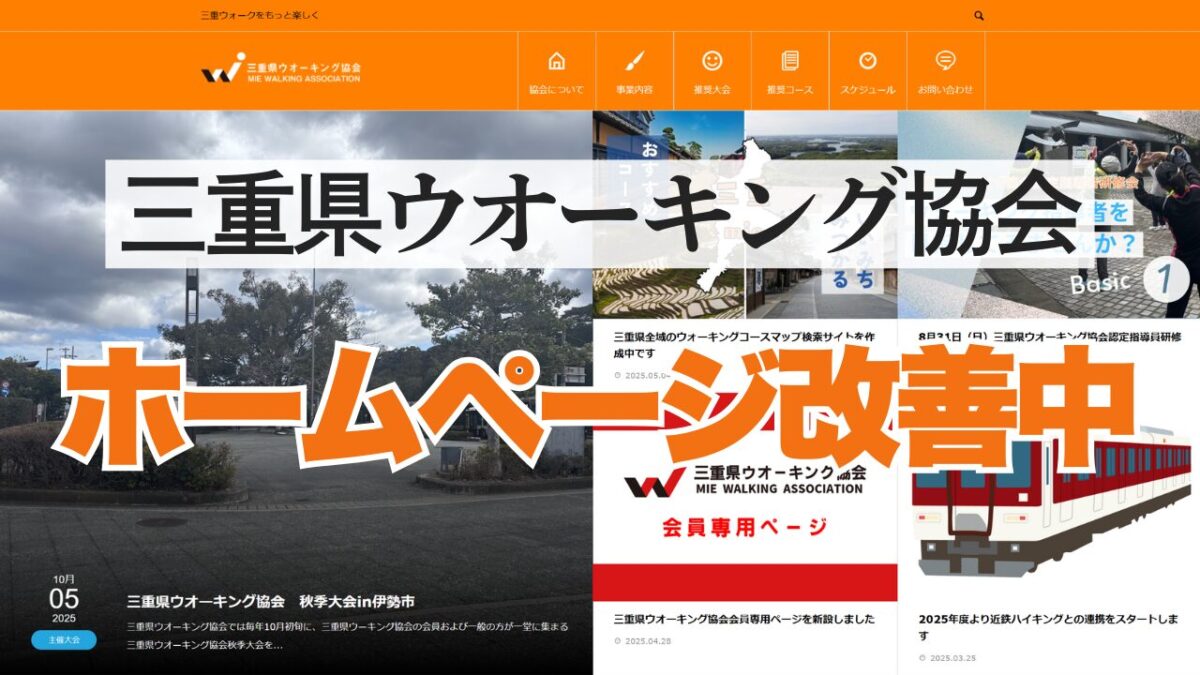Click the 三重ウォークをもっと楽しく tagline text
The image size is (1200, 675).
pyautogui.click(x=260, y=16)
